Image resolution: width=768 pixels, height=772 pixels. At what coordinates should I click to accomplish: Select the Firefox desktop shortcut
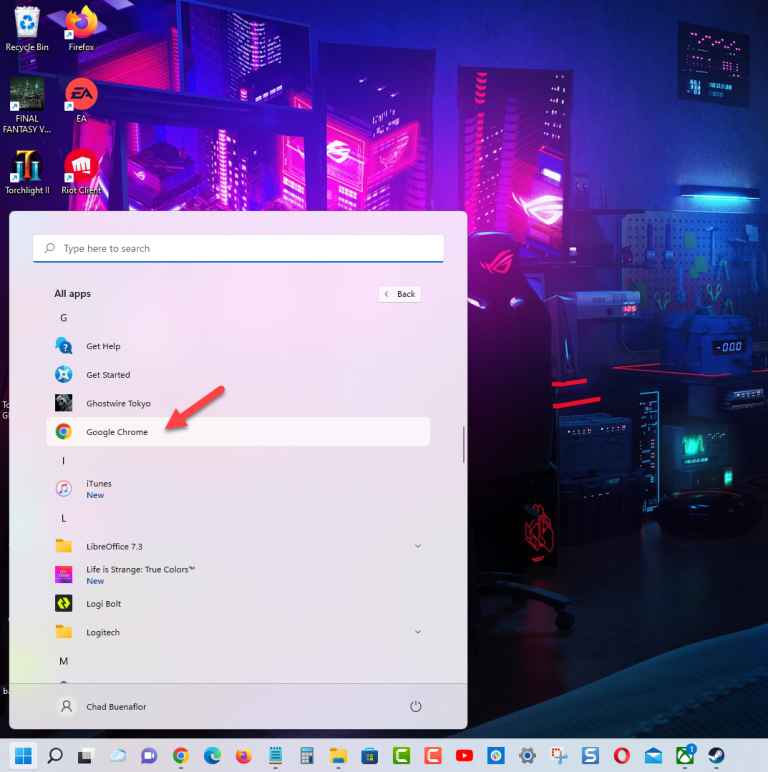[x=81, y=29]
